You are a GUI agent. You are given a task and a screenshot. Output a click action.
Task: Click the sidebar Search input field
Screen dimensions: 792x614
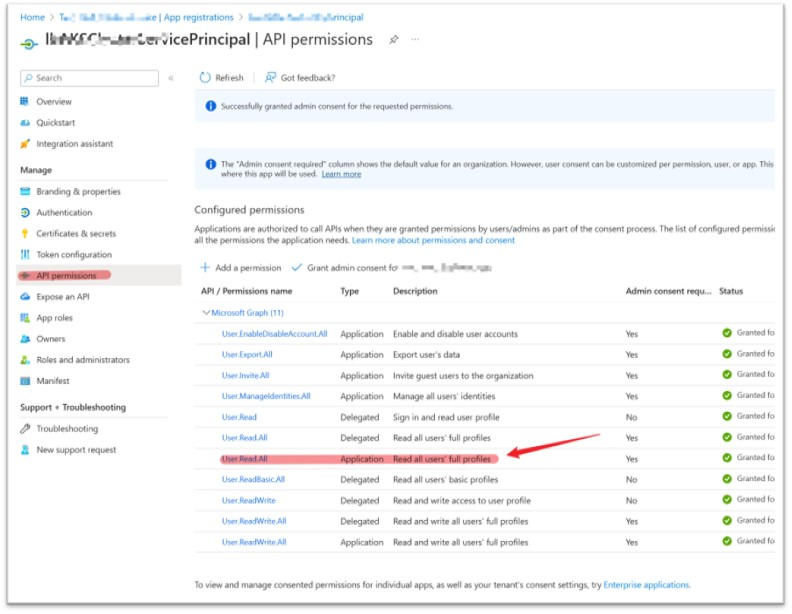[90, 78]
